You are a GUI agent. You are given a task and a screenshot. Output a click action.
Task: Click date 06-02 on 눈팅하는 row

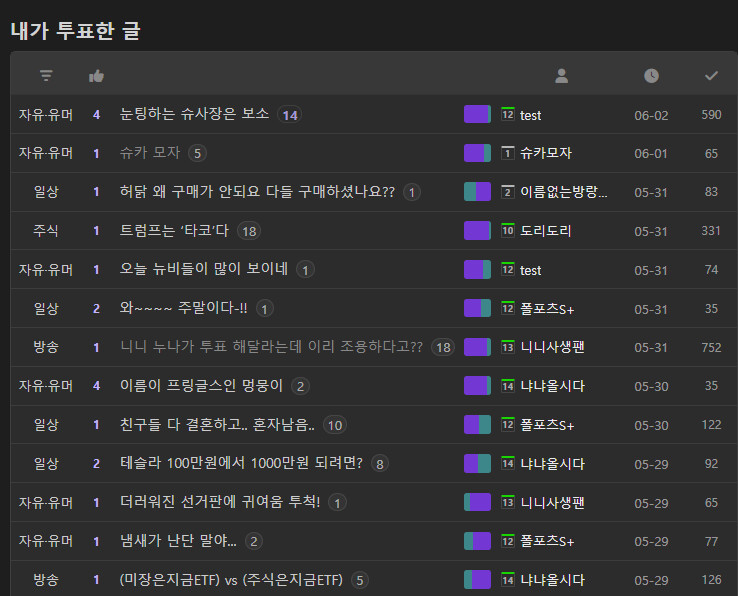(x=651, y=115)
